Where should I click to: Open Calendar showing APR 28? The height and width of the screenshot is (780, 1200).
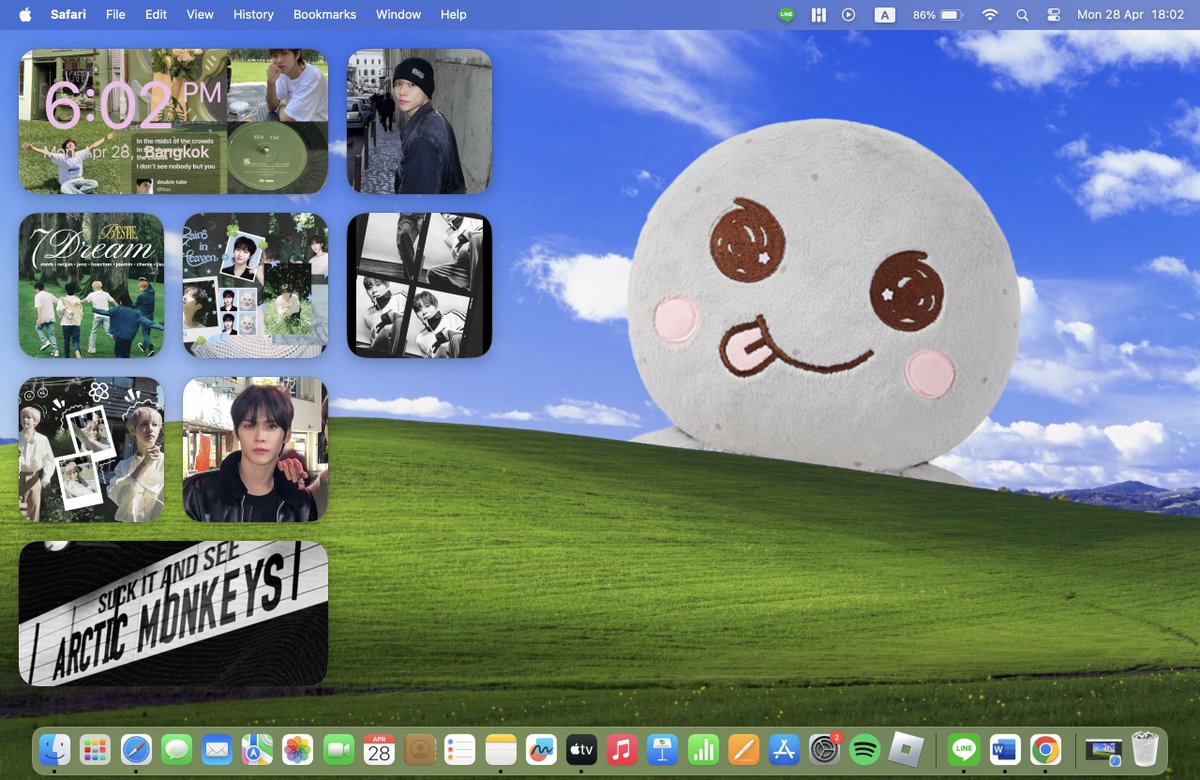coord(379,749)
